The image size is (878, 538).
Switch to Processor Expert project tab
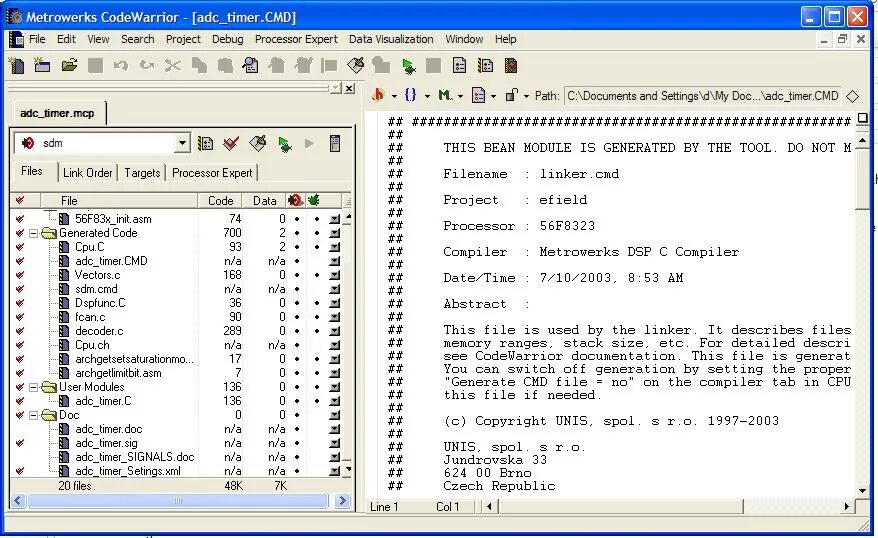click(x=212, y=173)
